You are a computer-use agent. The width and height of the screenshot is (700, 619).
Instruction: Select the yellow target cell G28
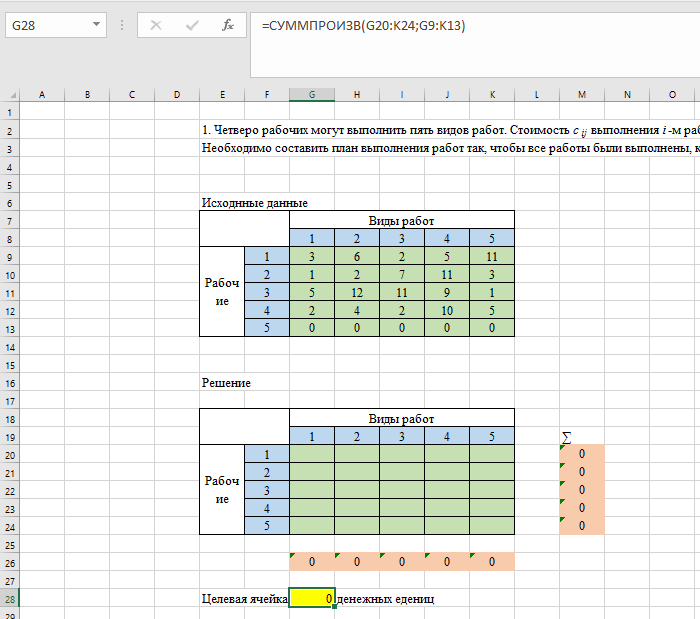coord(311,599)
